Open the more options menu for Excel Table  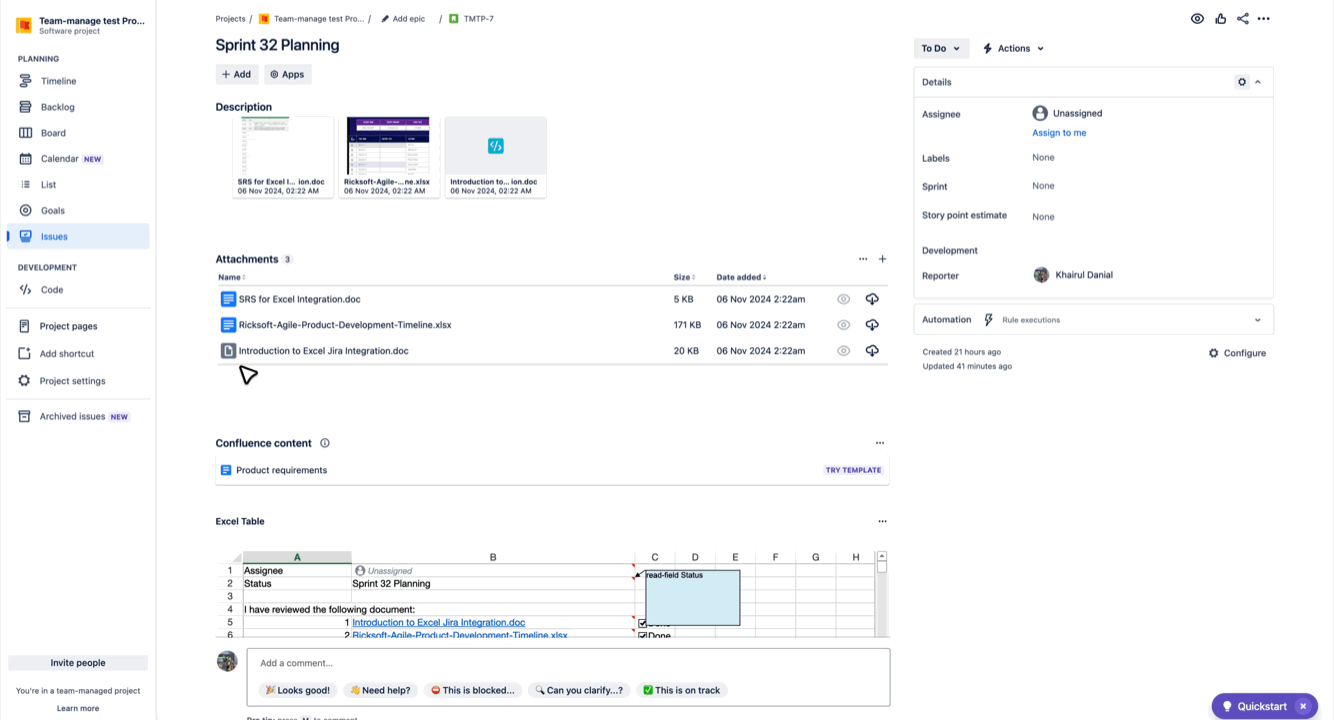(x=882, y=521)
